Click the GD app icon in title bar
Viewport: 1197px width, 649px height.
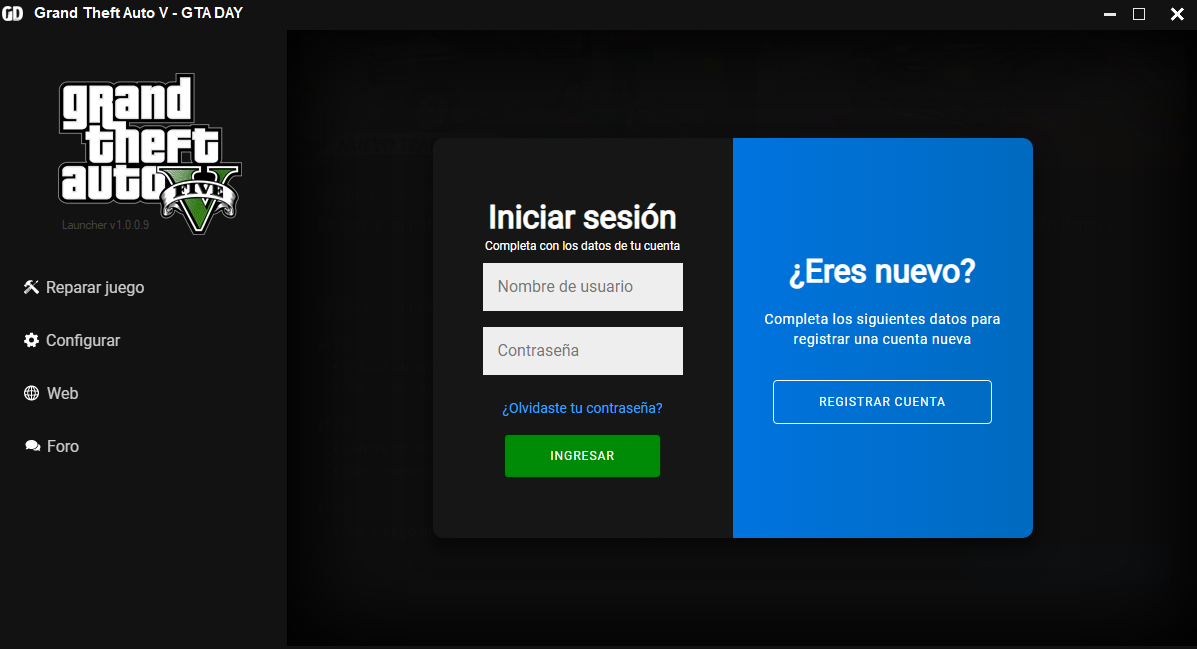pyautogui.click(x=13, y=14)
